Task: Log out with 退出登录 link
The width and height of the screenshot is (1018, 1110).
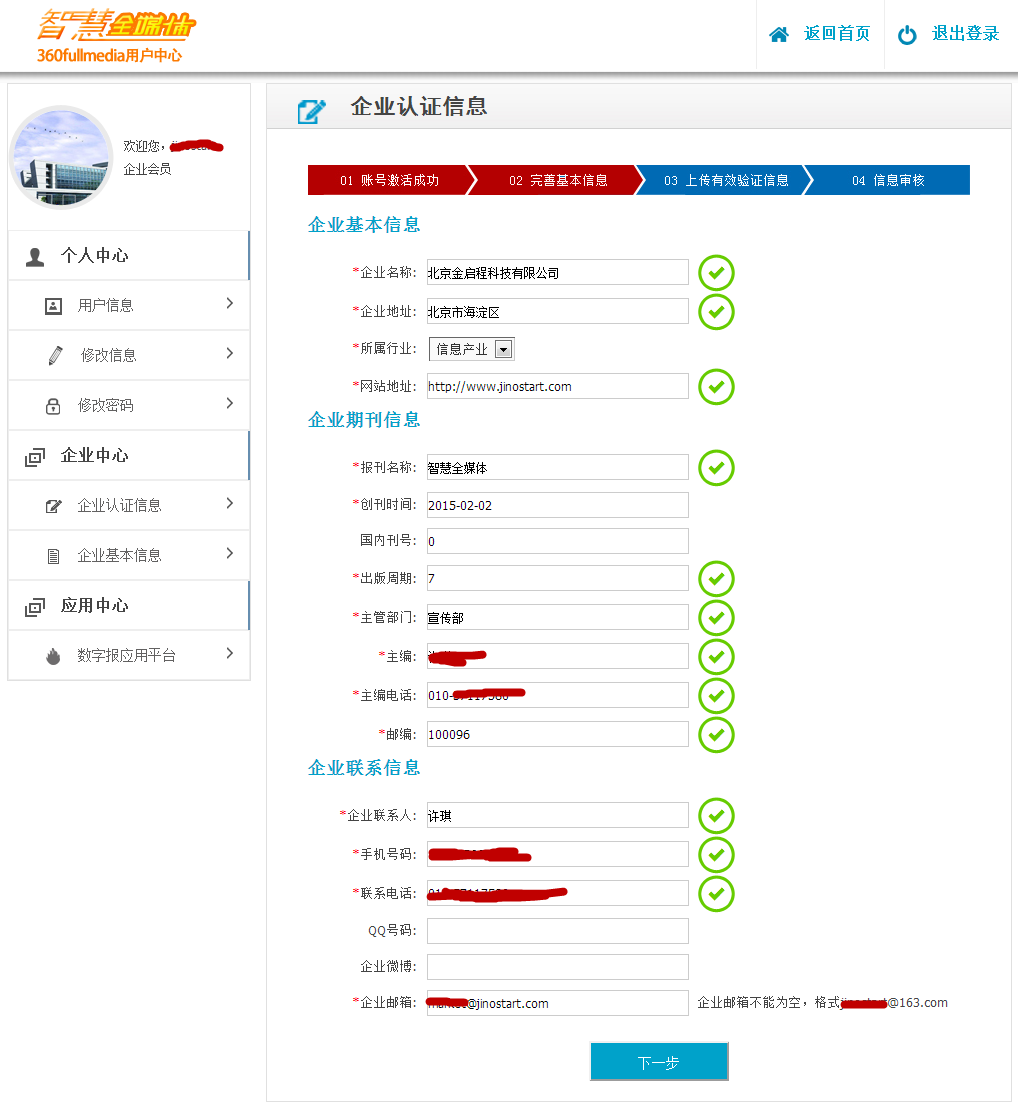Action: [966, 34]
